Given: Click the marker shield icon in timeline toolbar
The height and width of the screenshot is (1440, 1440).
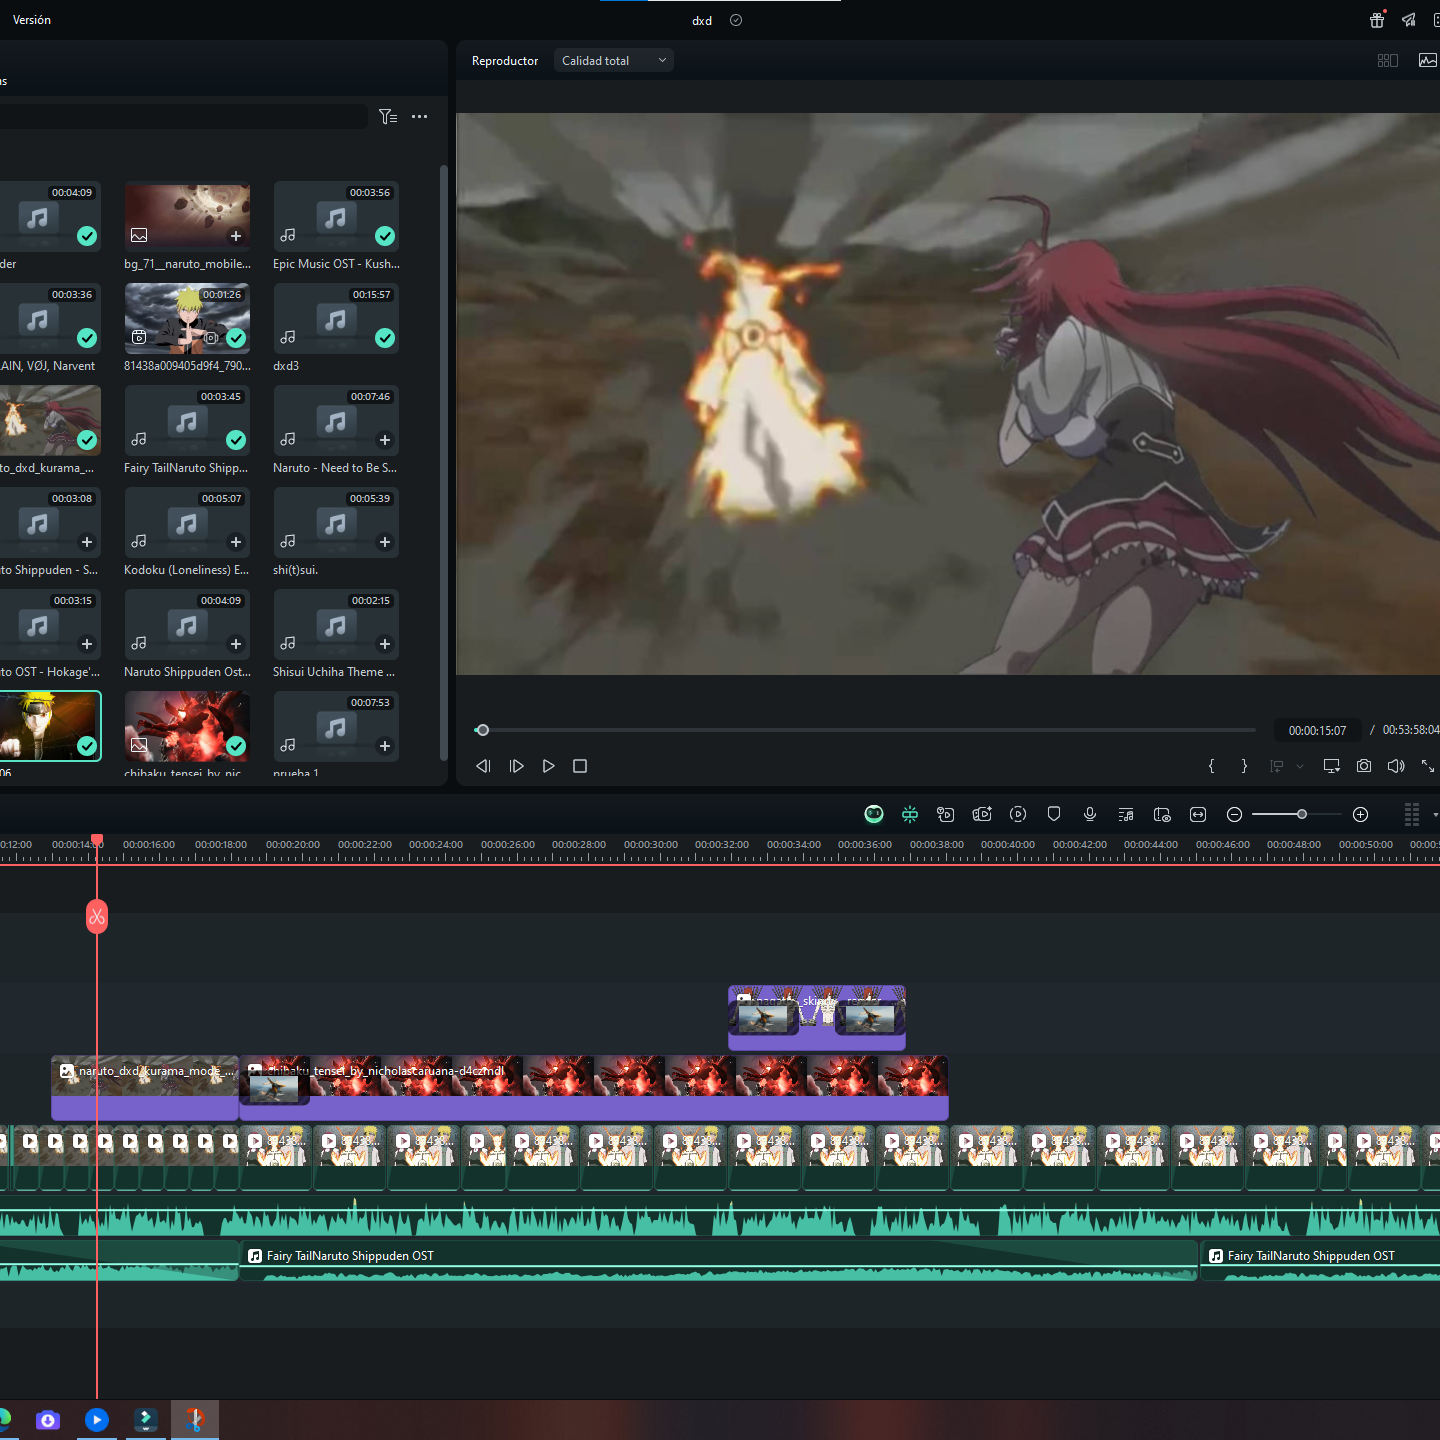Looking at the screenshot, I should [x=1054, y=814].
